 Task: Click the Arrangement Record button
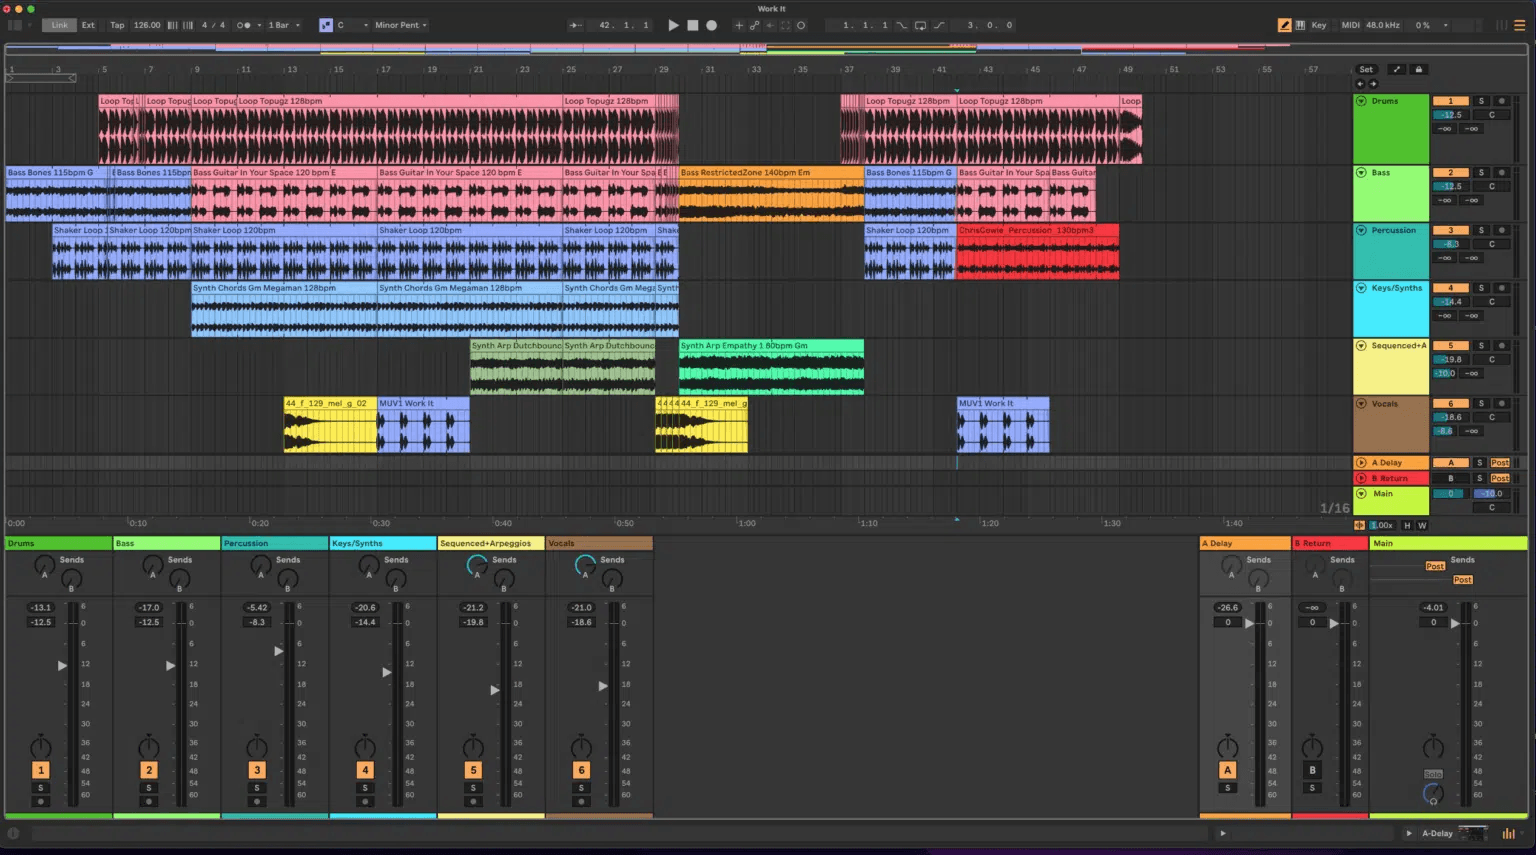point(711,25)
